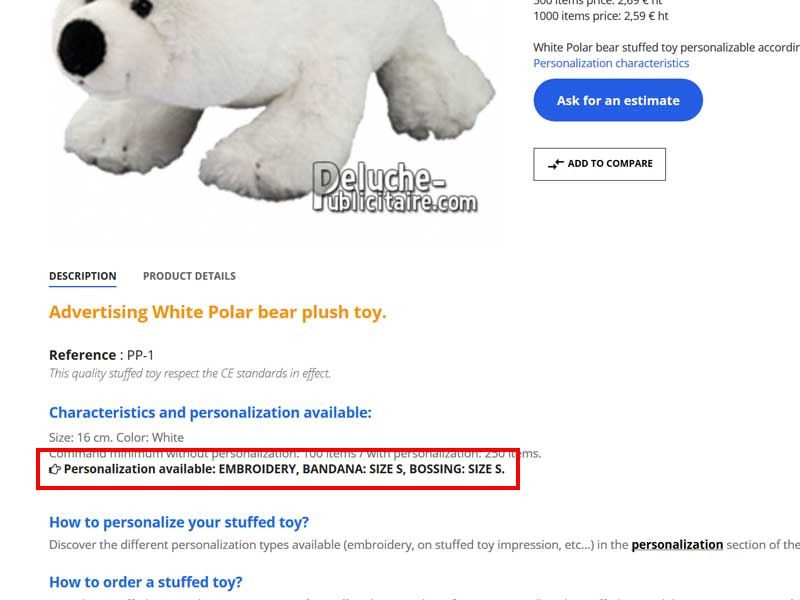
Task: Click the White Polar bear stuffed toy description sentence
Action: click(x=666, y=47)
